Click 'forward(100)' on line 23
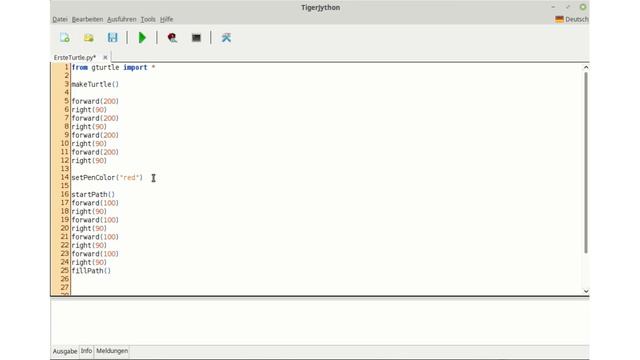This screenshot has height=360, width=640. 95,253
